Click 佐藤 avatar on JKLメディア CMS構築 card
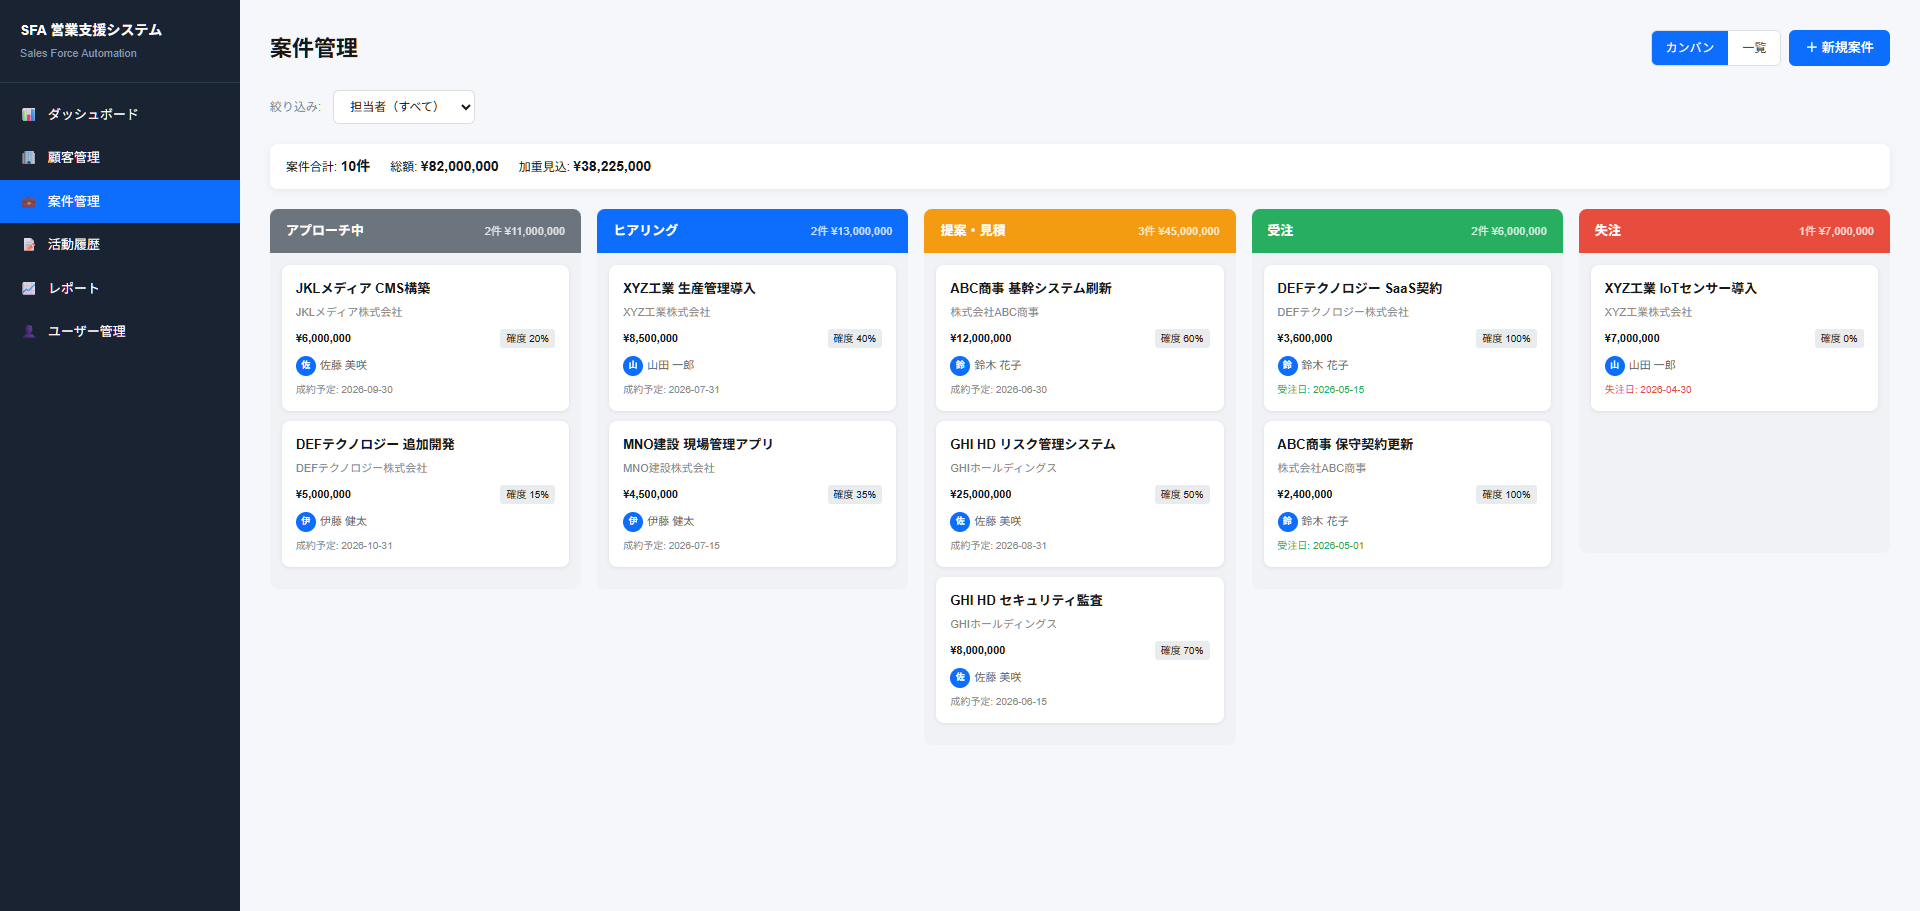 [306, 366]
